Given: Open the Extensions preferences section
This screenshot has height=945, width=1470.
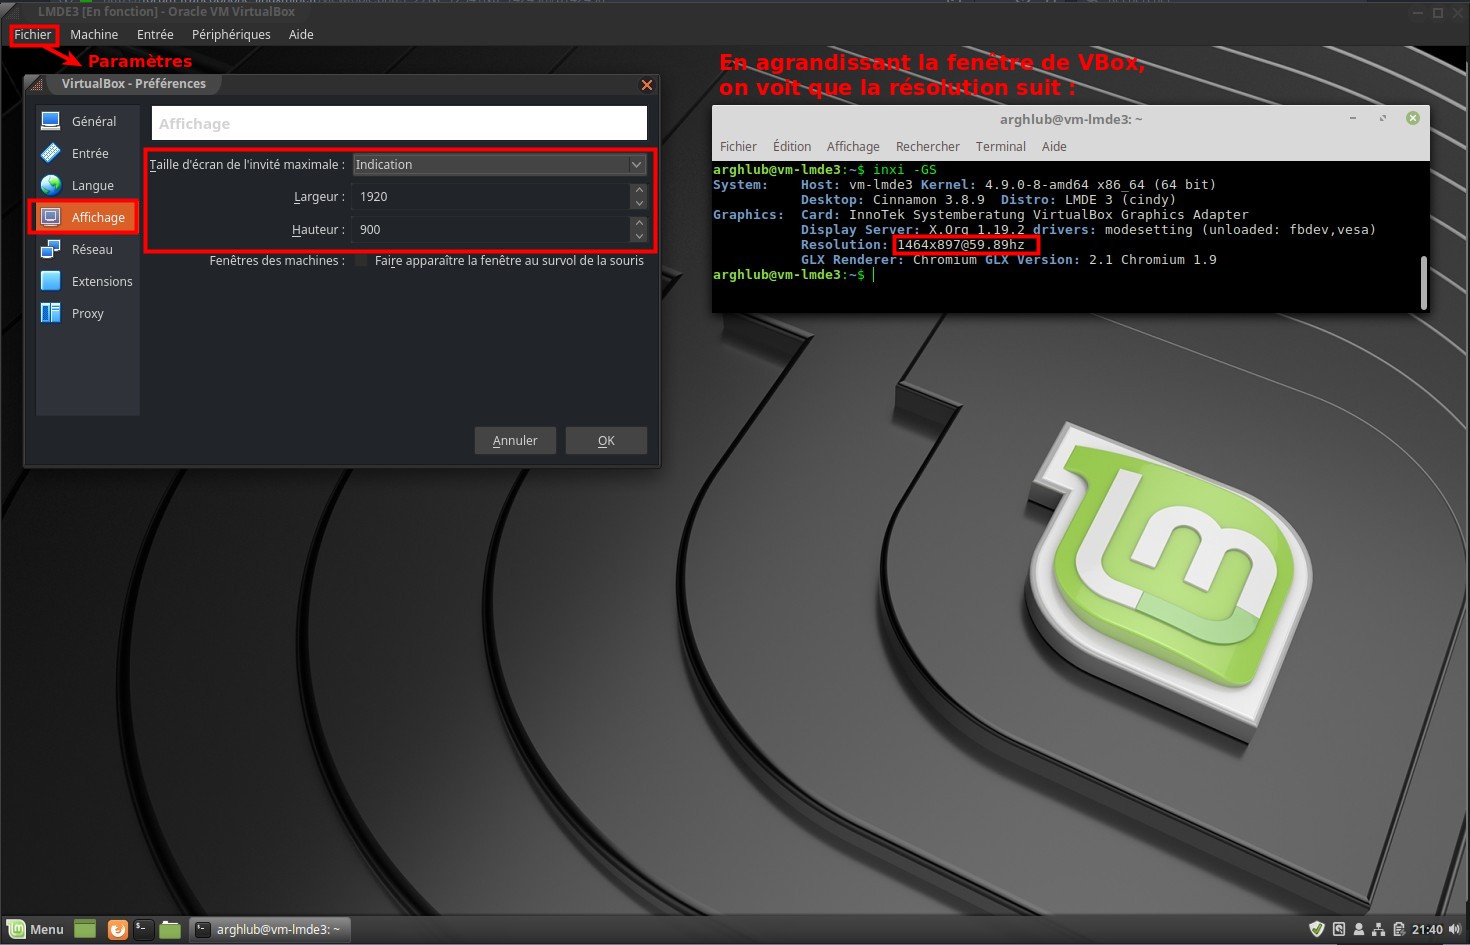Looking at the screenshot, I should [x=101, y=281].
